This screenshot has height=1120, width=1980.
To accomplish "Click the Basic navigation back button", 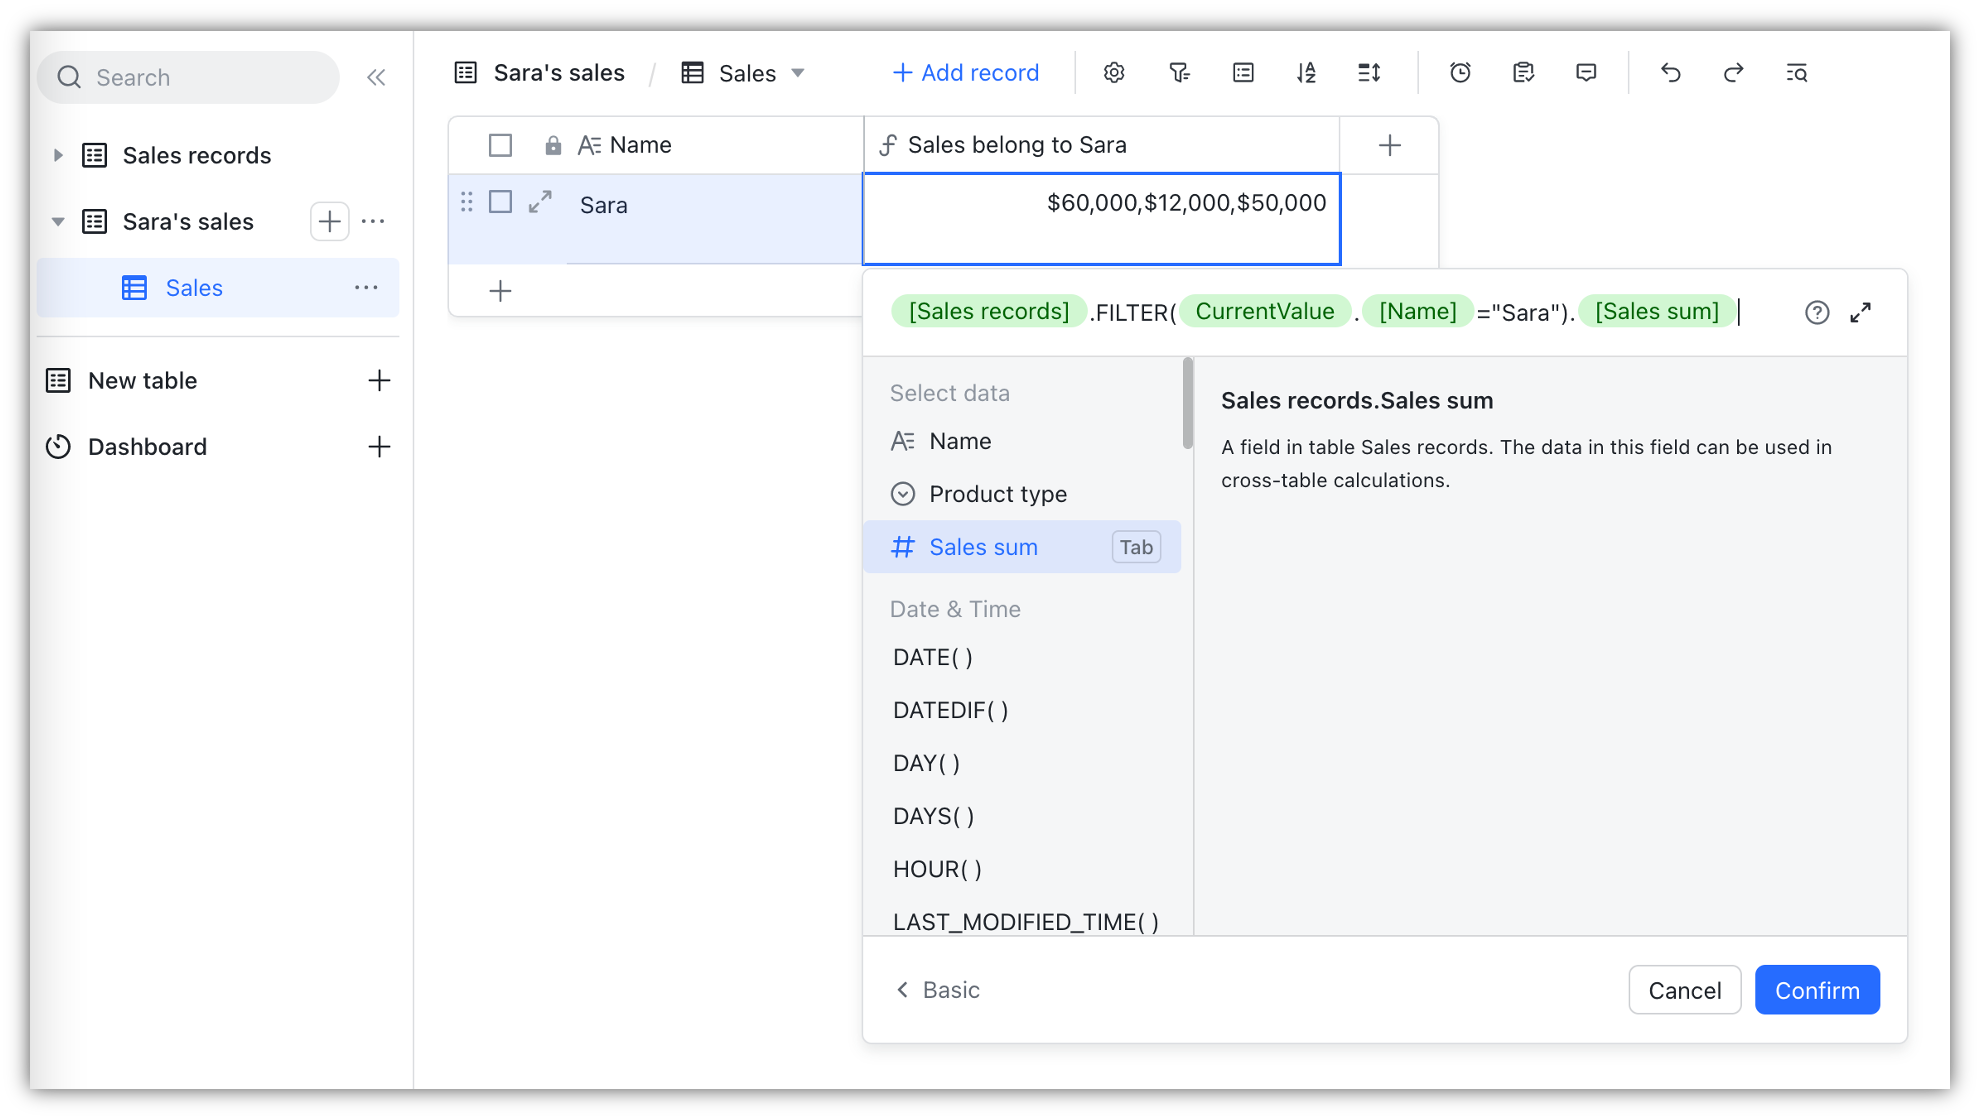I will (936, 990).
